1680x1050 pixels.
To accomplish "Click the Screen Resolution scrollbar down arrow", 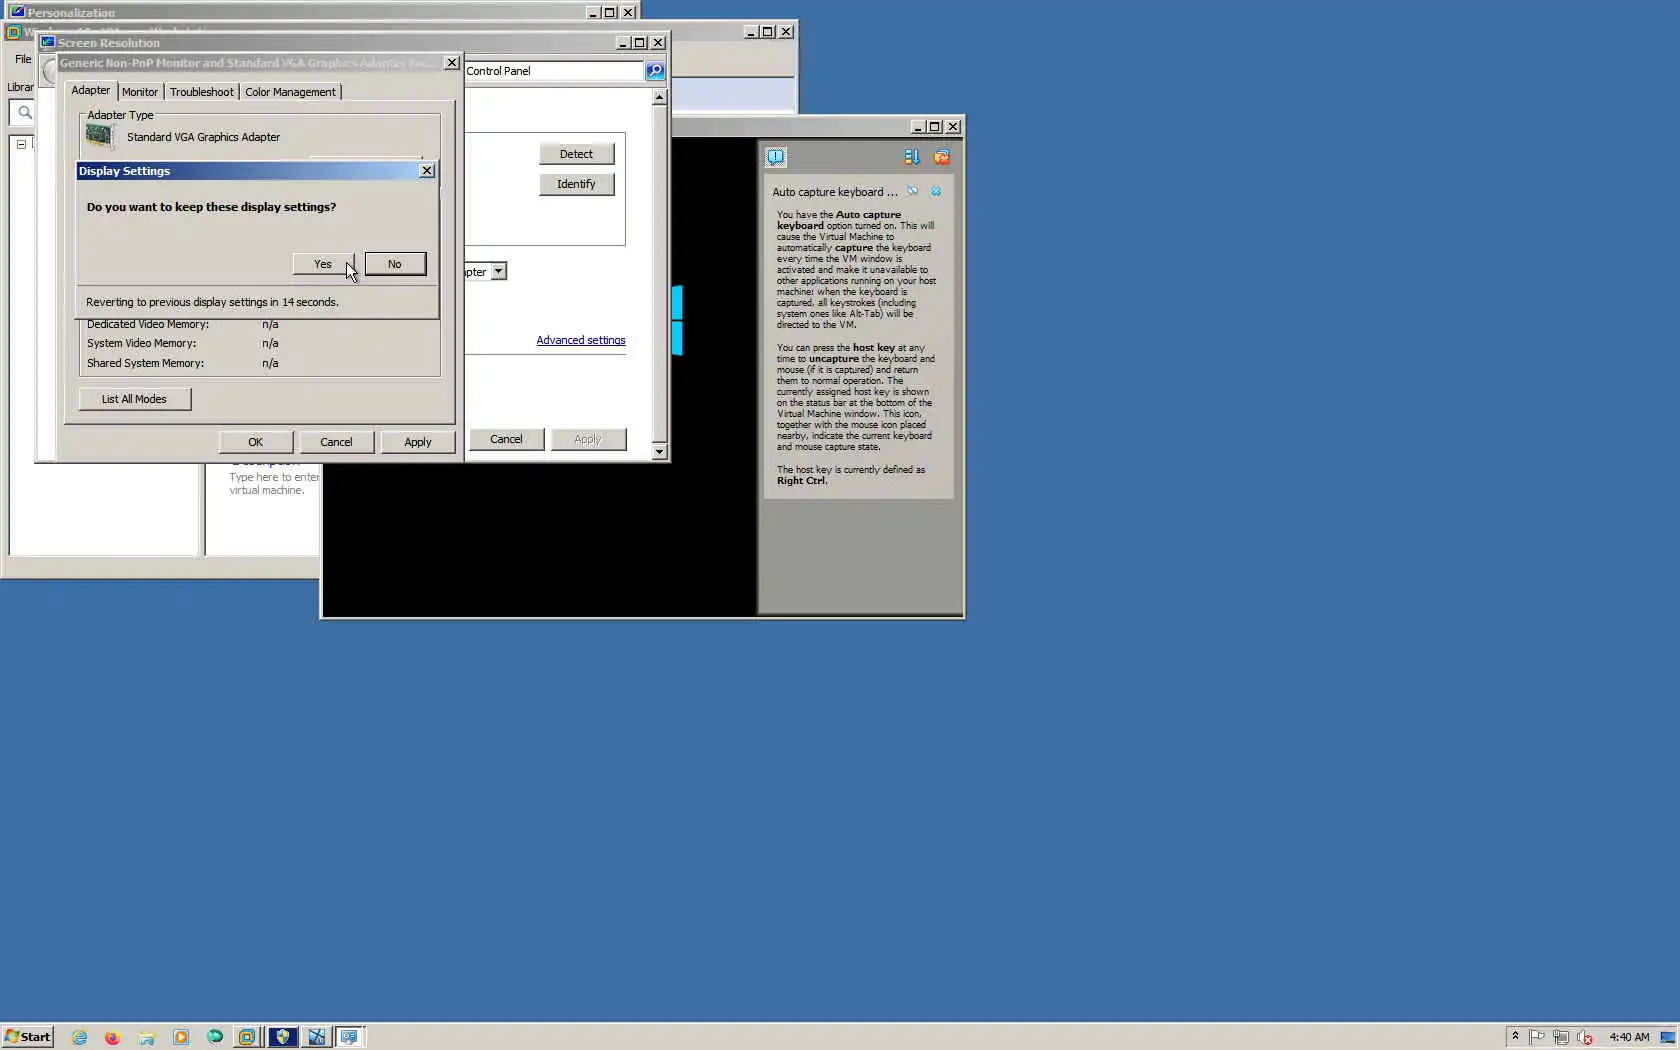I will click(x=659, y=452).
